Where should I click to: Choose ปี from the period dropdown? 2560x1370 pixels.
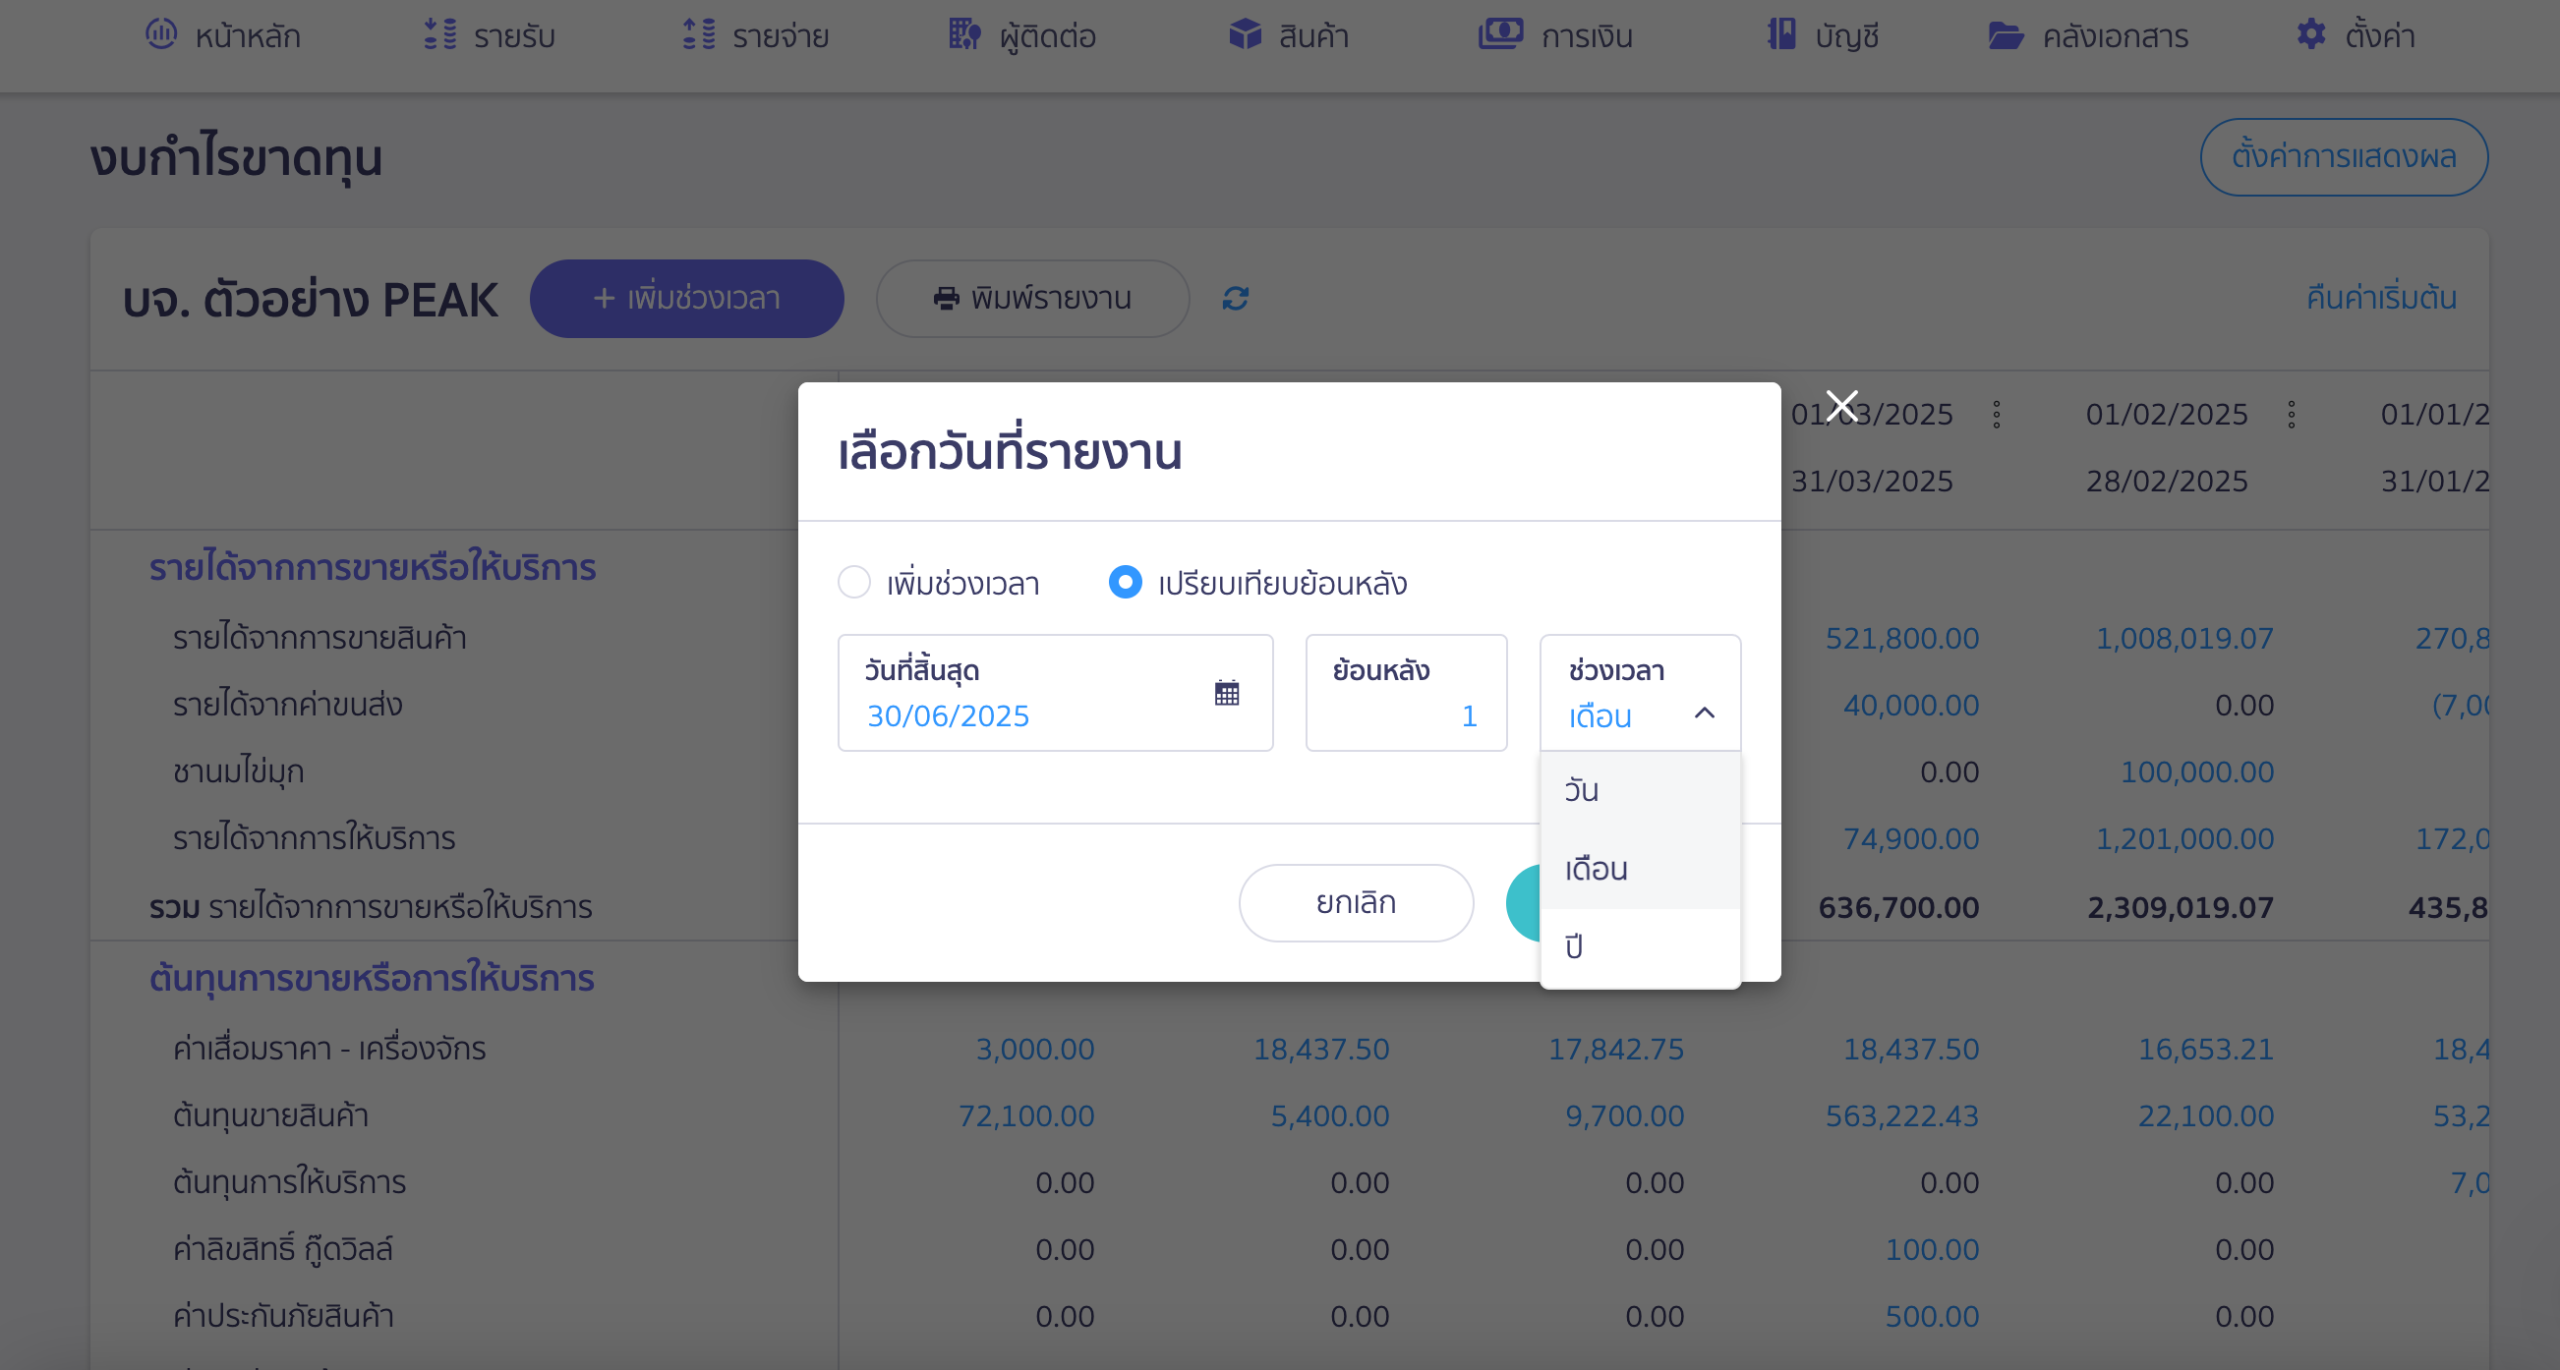[x=1640, y=946]
